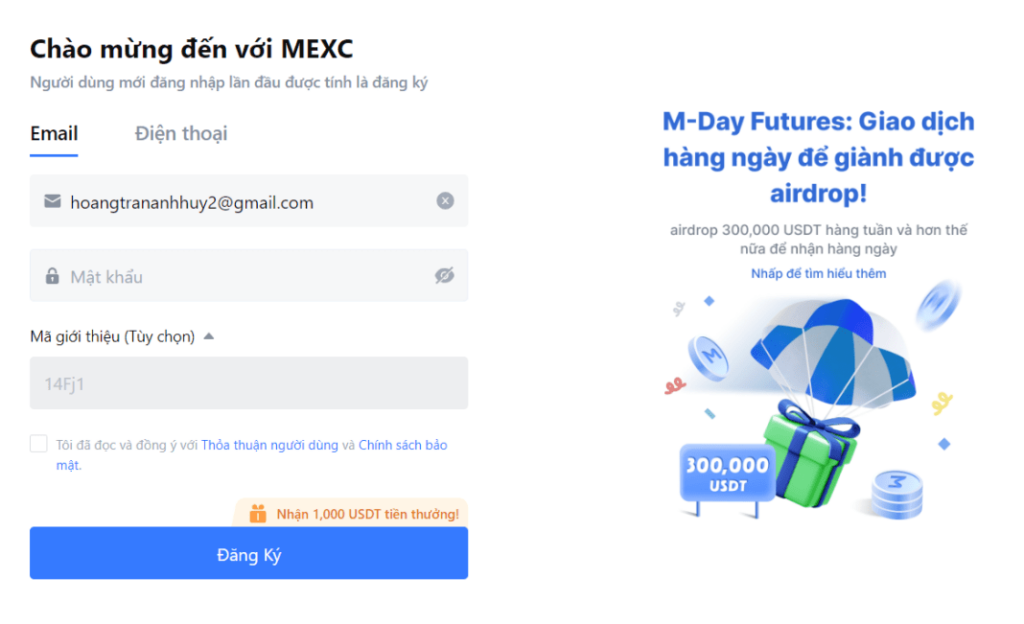
Task: Focus the Mật khẩu password field
Action: [248, 276]
